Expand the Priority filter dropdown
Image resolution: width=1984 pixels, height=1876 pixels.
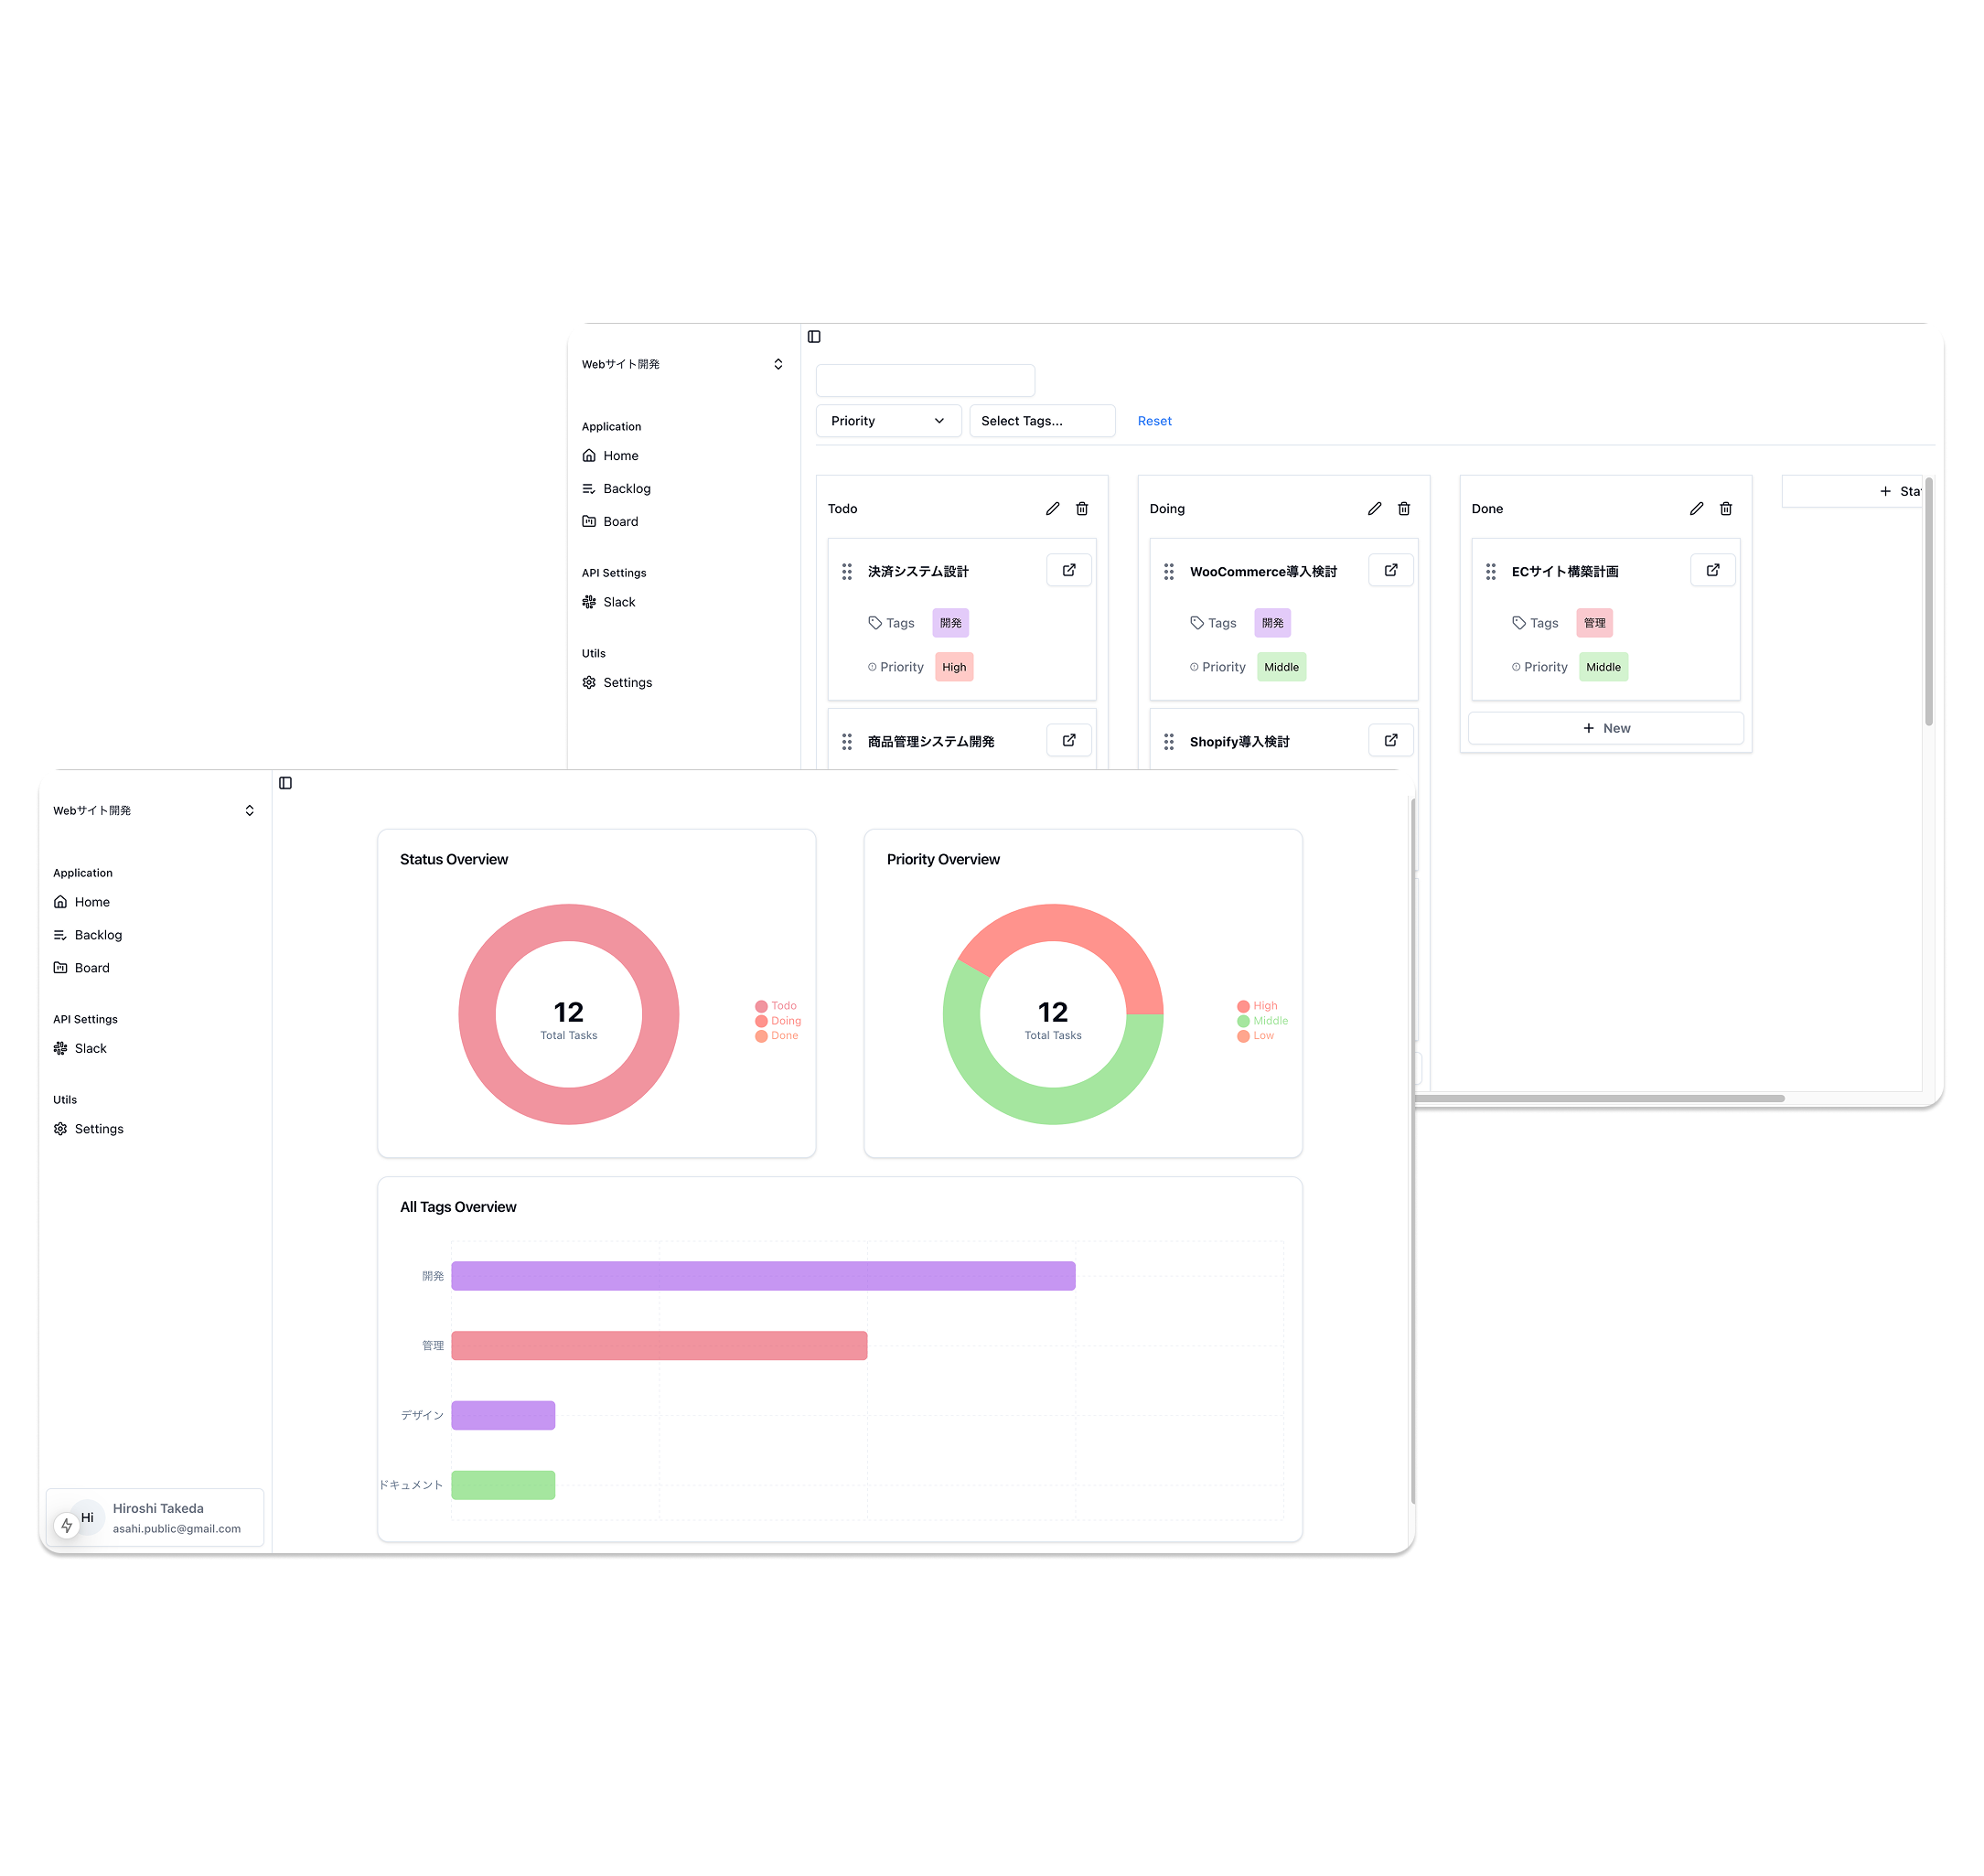(888, 421)
